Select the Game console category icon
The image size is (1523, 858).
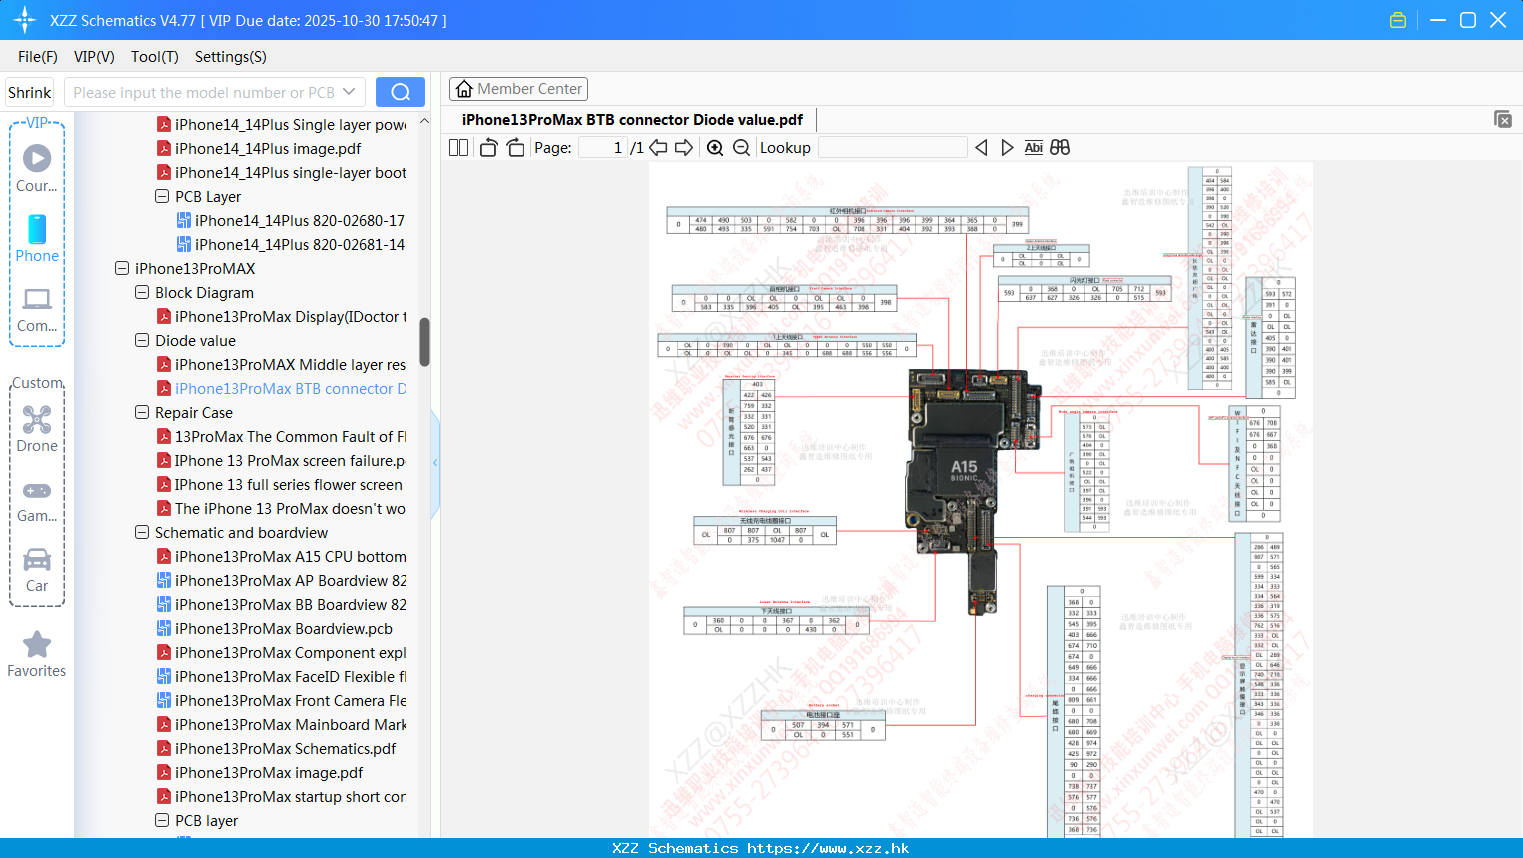(37, 490)
